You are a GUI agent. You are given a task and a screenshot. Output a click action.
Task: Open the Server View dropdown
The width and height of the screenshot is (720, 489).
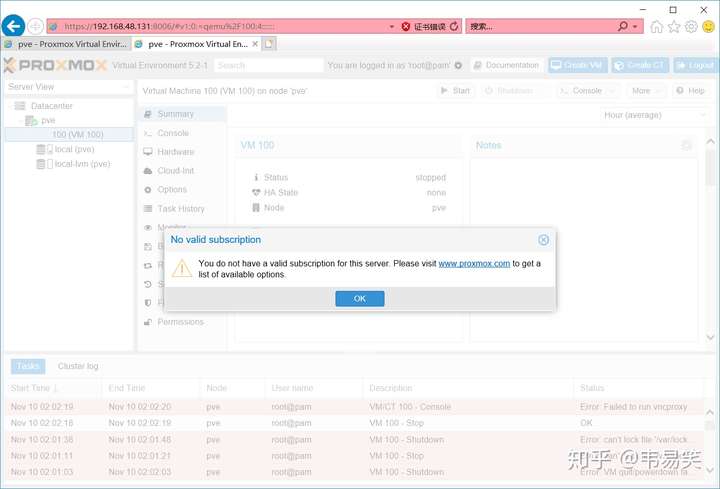coord(69,87)
